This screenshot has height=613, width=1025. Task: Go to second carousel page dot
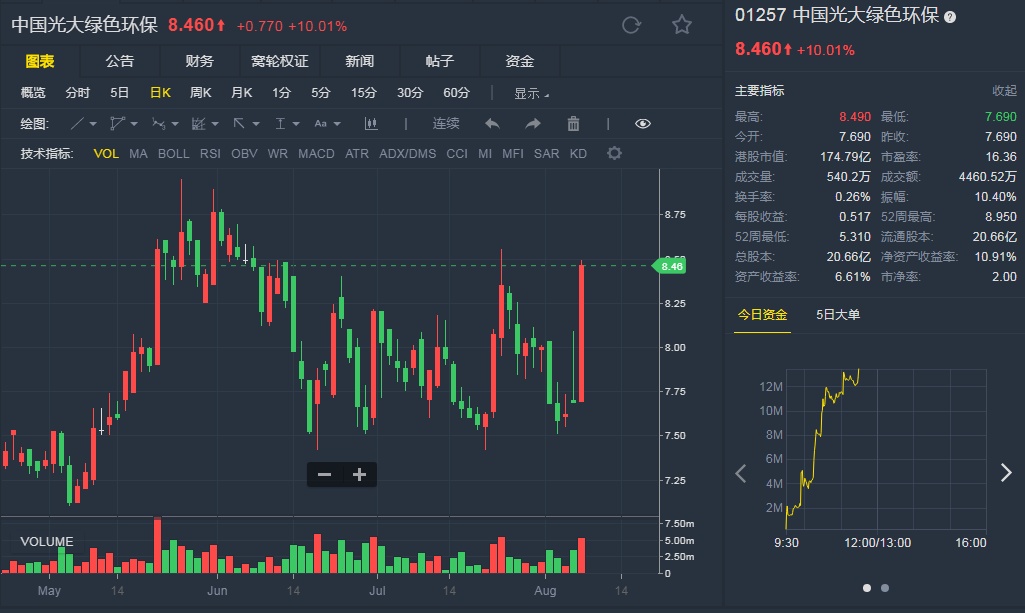coord(885,588)
